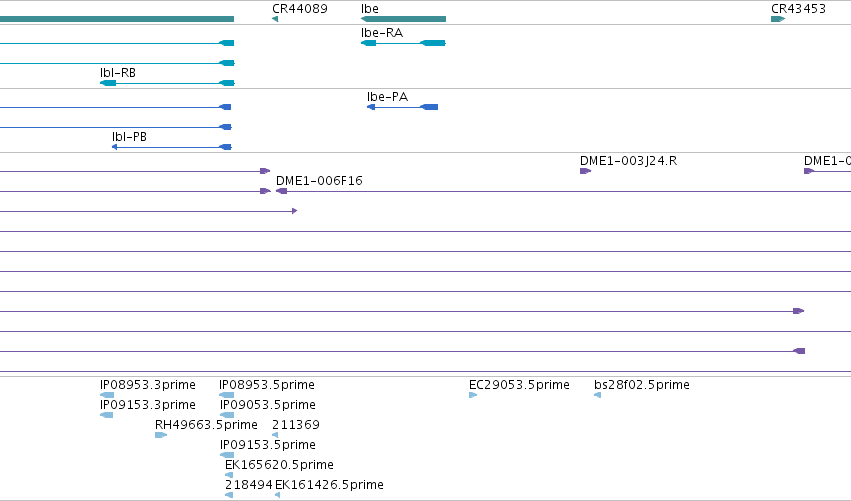Select the small glyph under 211369
This screenshot has width=851, height=501.
275,435
